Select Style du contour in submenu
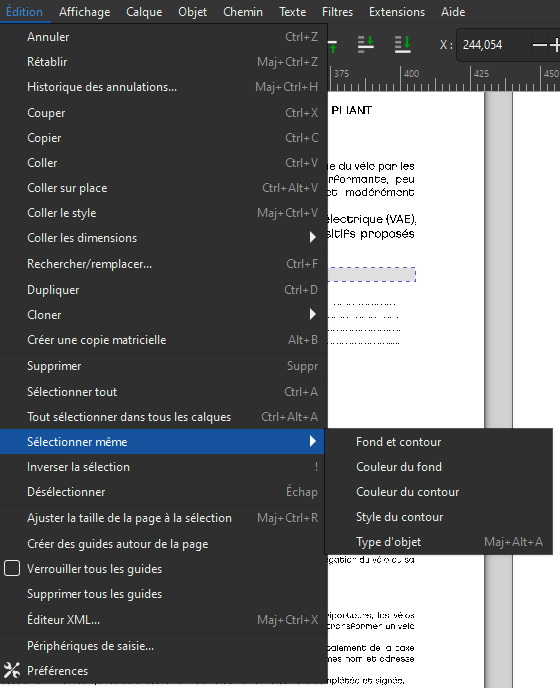This screenshot has width=560, height=688. (439, 517)
